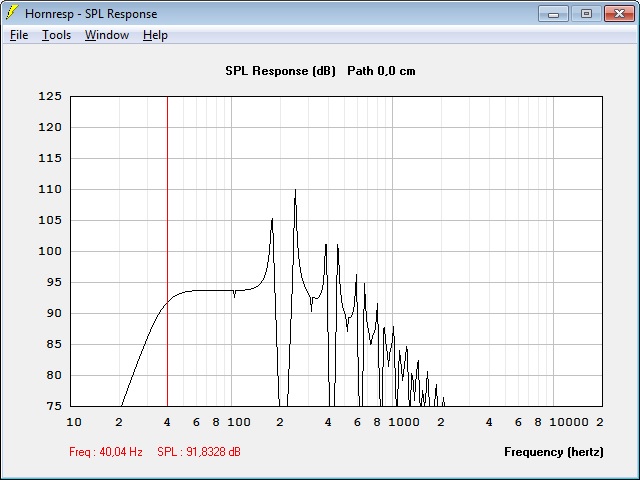
Task: Click the 'SPL Response (dB)' chart title
Action: point(280,71)
